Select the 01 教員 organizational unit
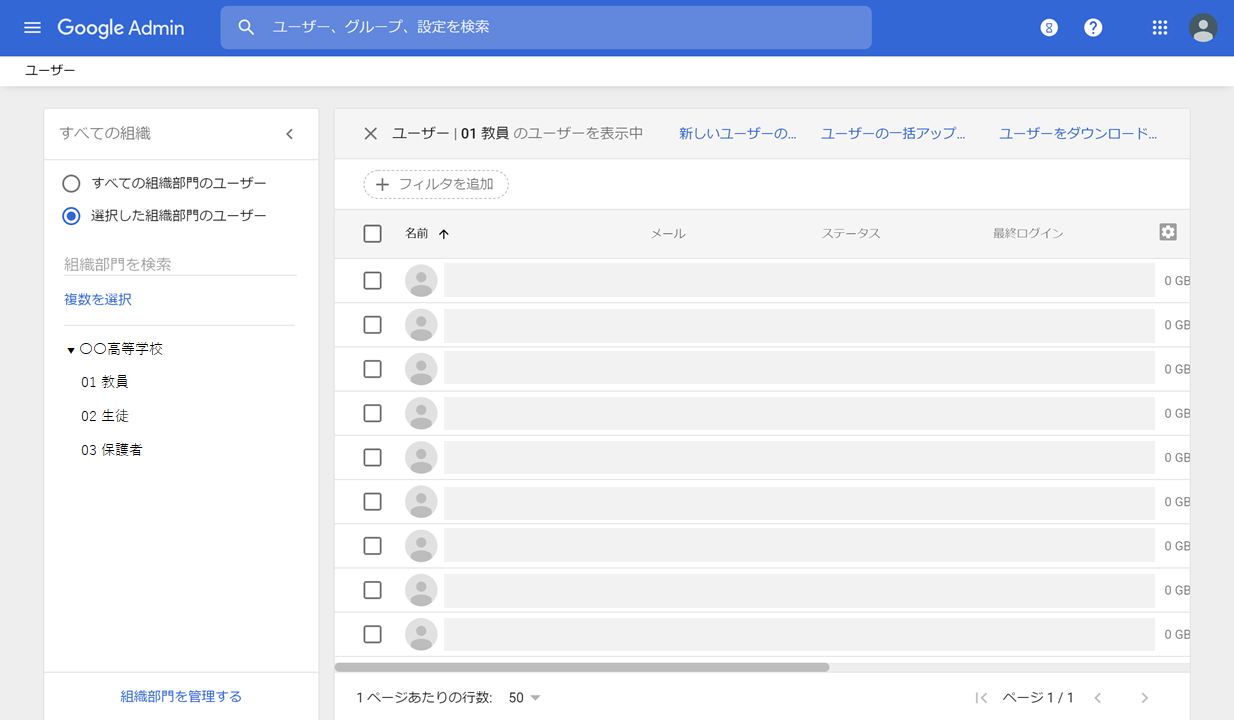The image size is (1234, 720). 105,382
